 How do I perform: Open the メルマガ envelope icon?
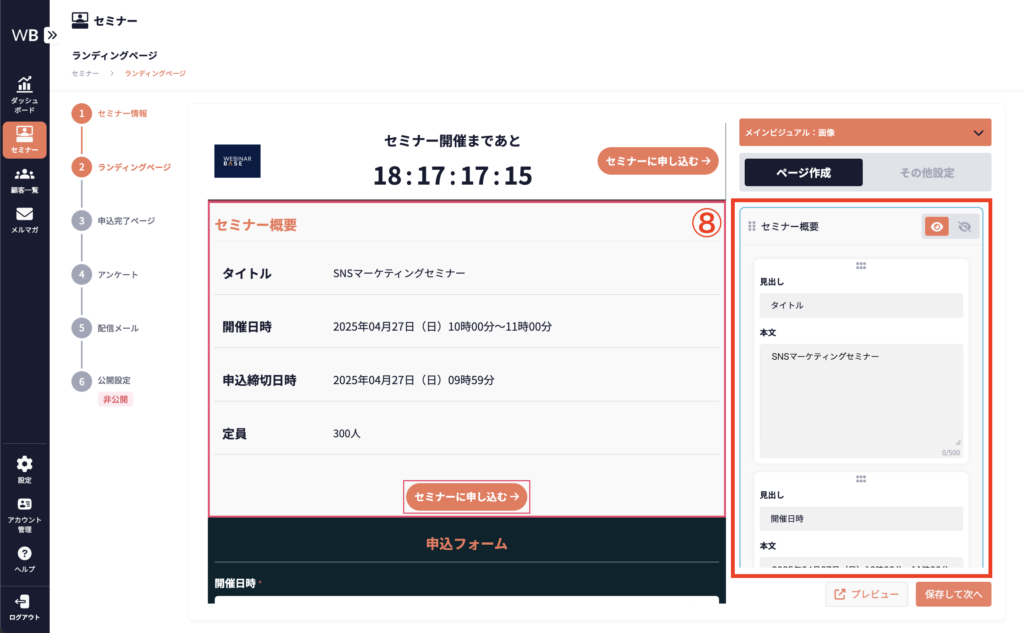pos(24,214)
